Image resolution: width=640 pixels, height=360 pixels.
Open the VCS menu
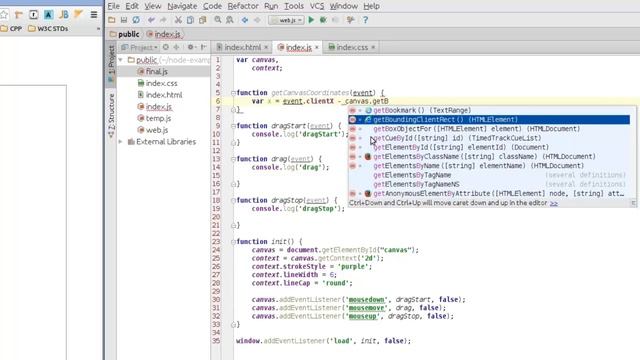tap(317, 6)
